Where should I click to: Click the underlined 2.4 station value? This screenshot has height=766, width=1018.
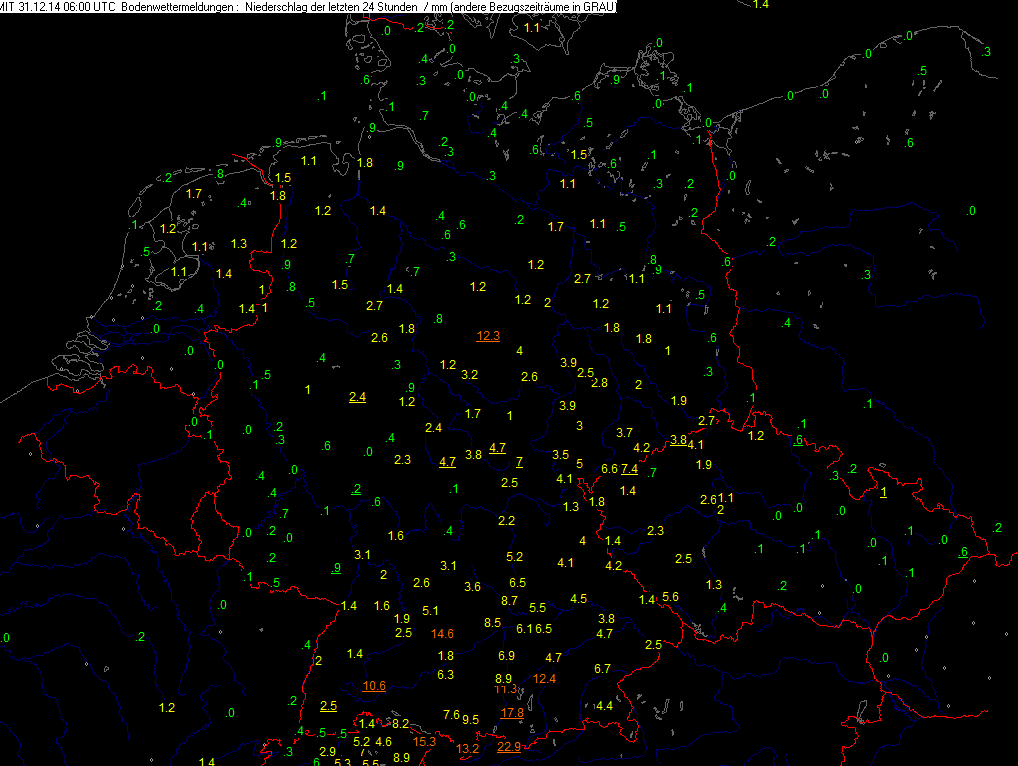click(x=357, y=397)
